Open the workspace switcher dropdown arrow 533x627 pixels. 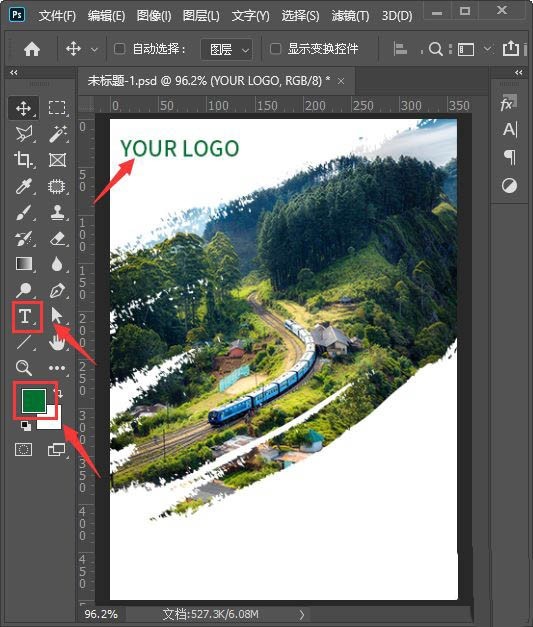coord(487,49)
